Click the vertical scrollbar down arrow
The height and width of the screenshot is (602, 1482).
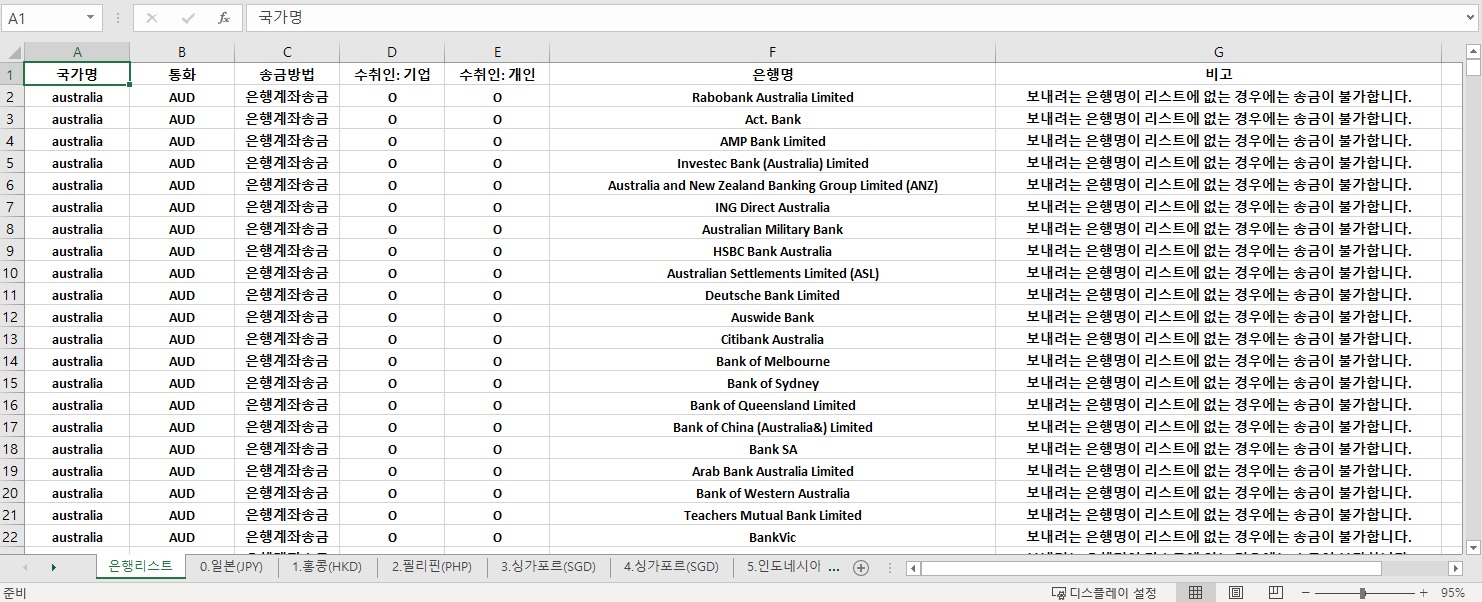1473,547
